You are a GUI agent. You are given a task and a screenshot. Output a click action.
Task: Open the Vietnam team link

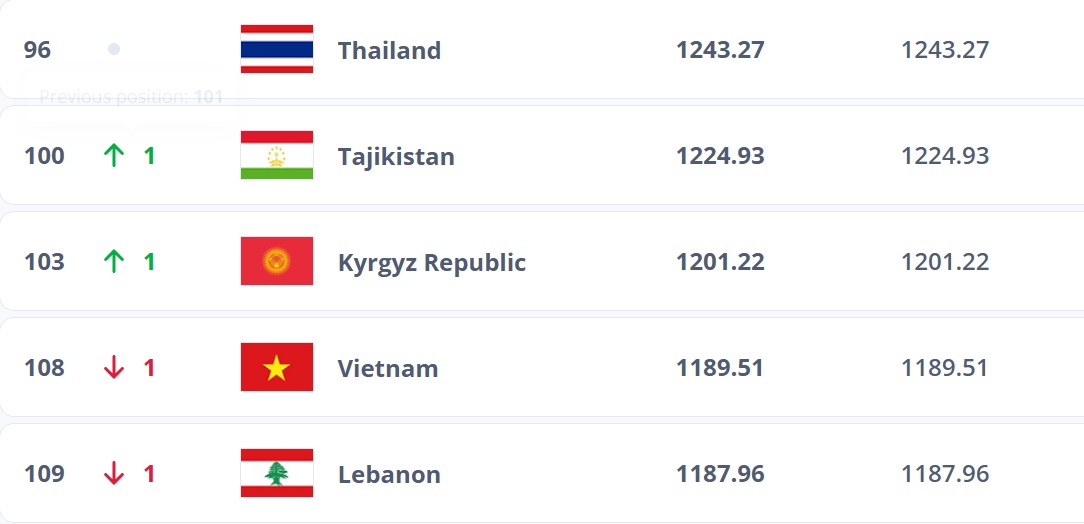point(388,368)
